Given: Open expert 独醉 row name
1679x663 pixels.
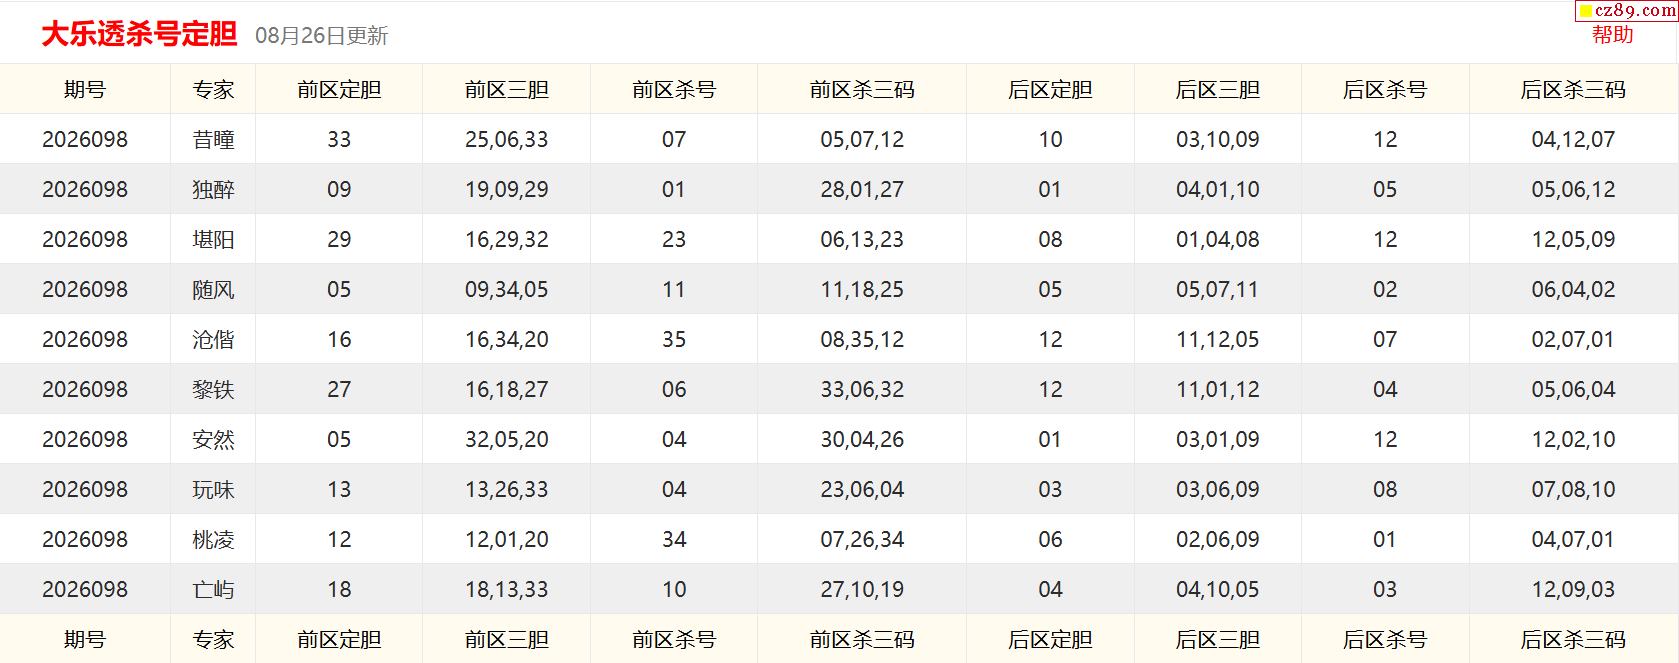Looking at the screenshot, I should (213, 190).
